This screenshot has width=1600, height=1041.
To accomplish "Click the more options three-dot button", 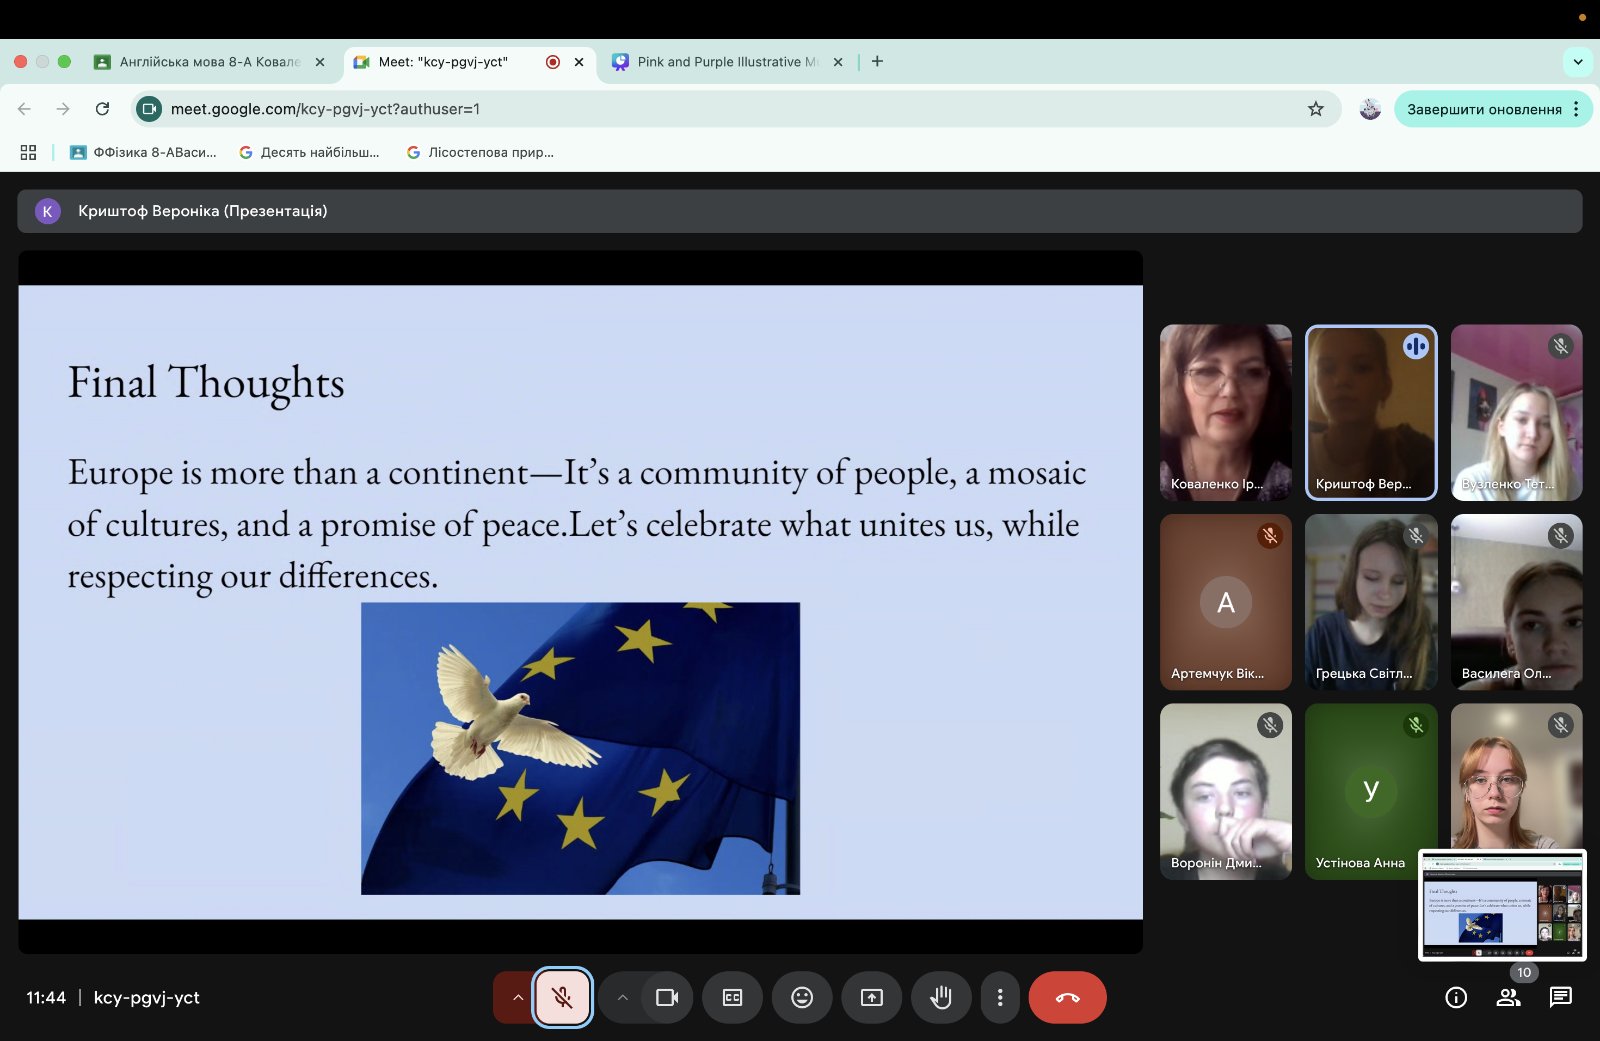I will pyautogui.click(x=999, y=997).
